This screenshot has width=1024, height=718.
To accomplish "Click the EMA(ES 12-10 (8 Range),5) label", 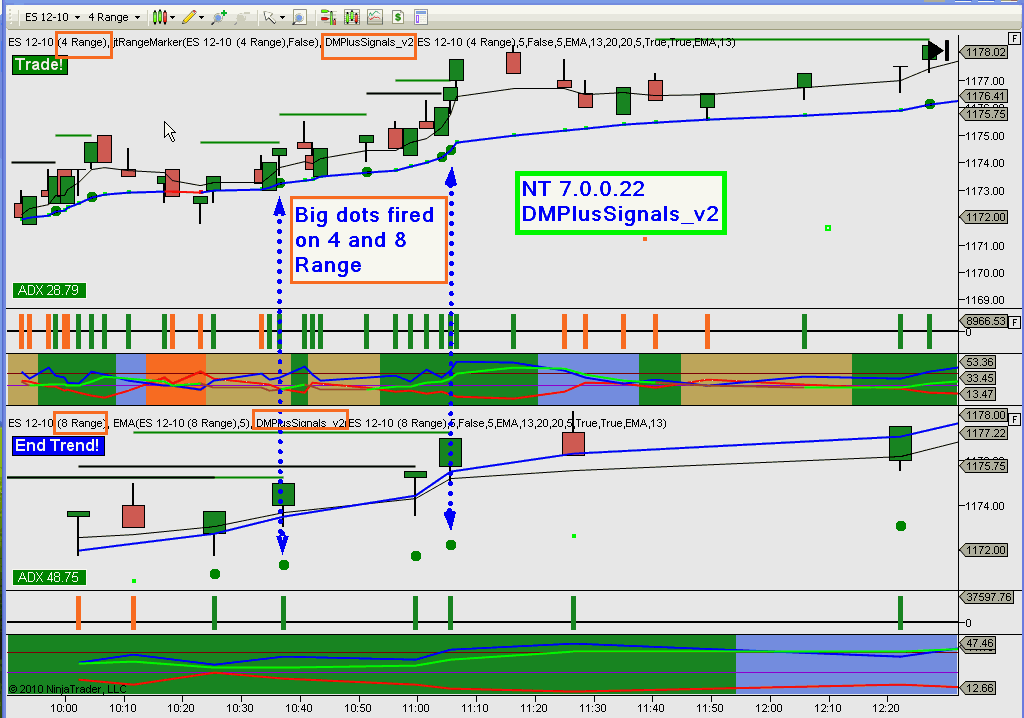I will 181,423.
